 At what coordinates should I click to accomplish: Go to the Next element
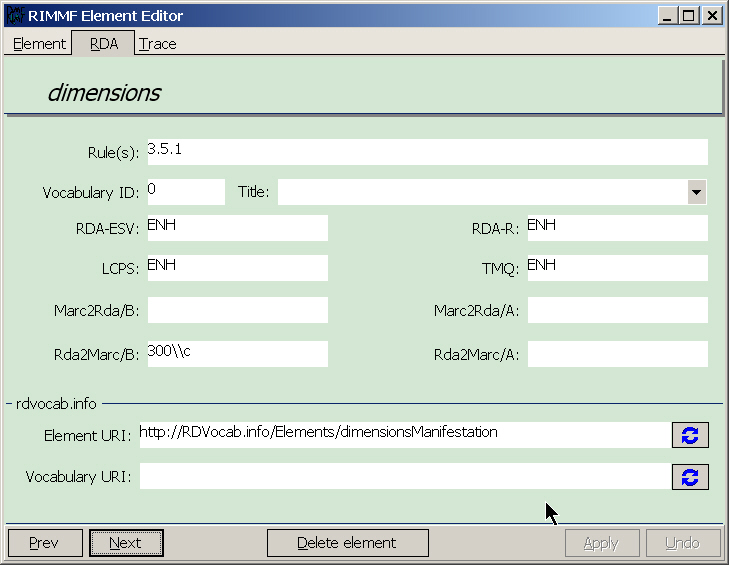coord(126,543)
